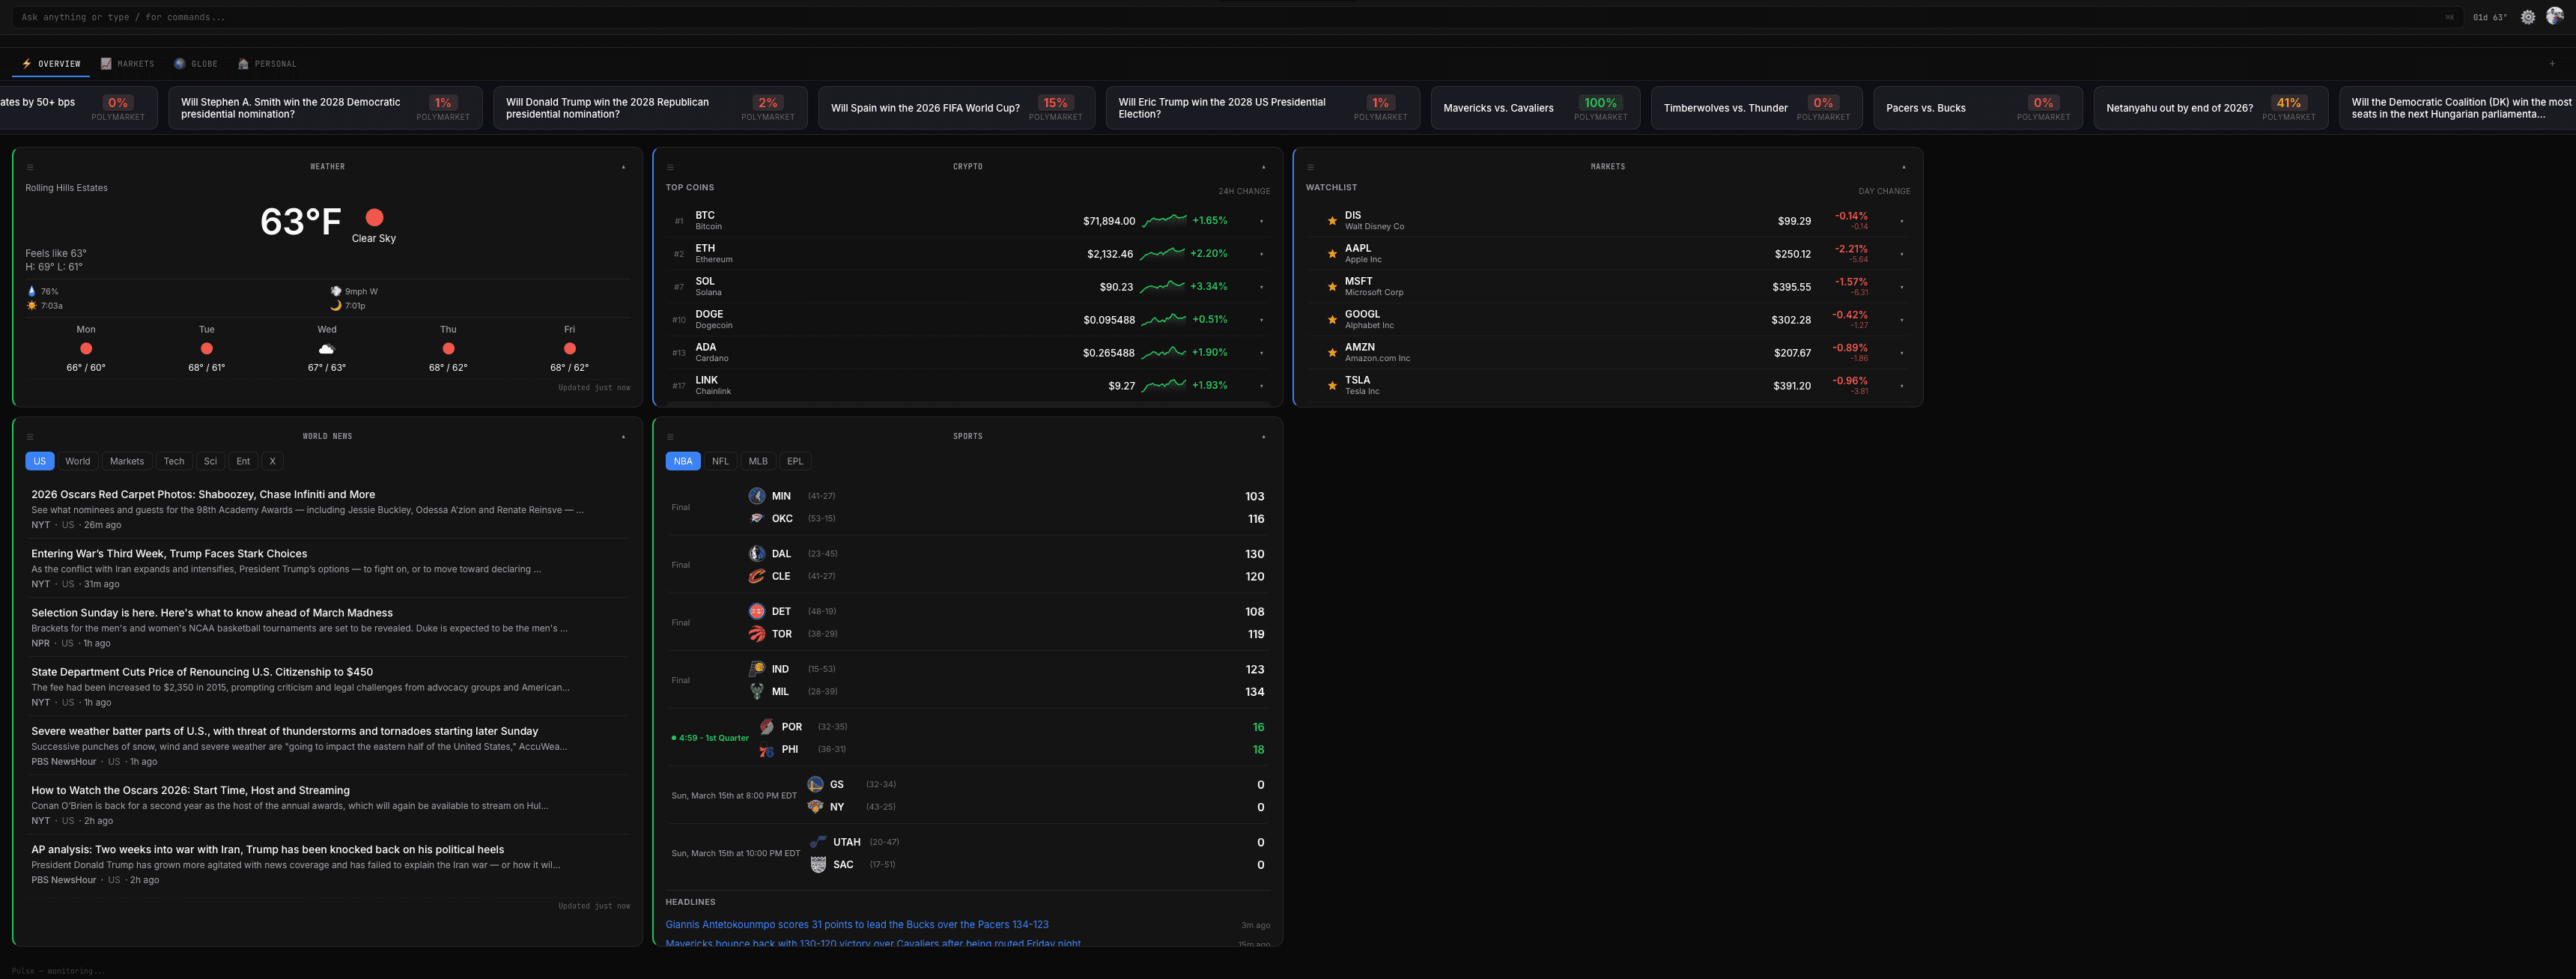Collapse the Markets watchlist panel chevron
Viewport: 2576px width, 979px height.
point(1904,167)
